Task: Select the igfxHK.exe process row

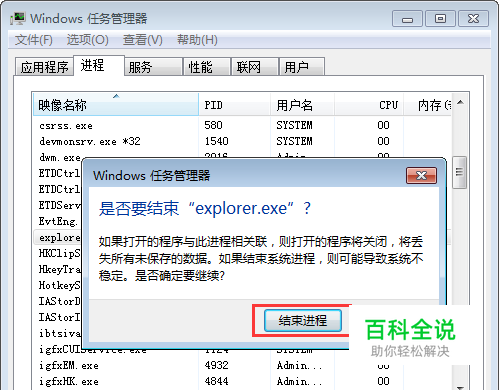Action: [x=242, y=381]
